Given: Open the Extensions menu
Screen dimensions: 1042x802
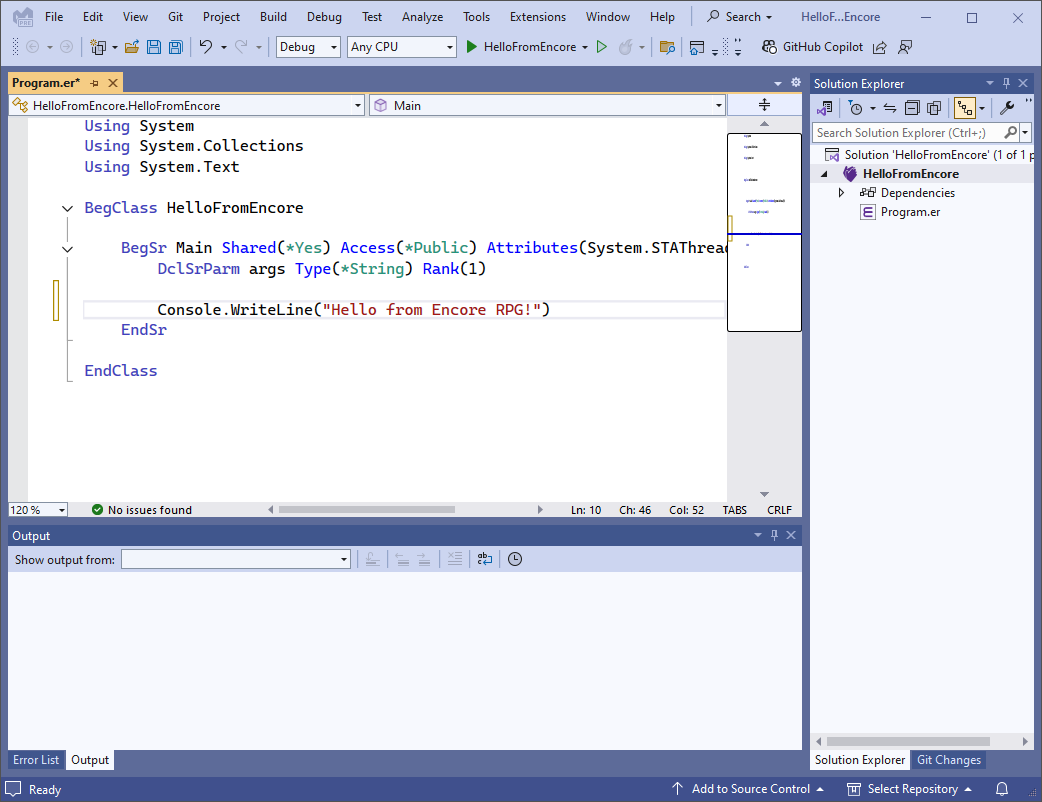Looking at the screenshot, I should tap(538, 17).
